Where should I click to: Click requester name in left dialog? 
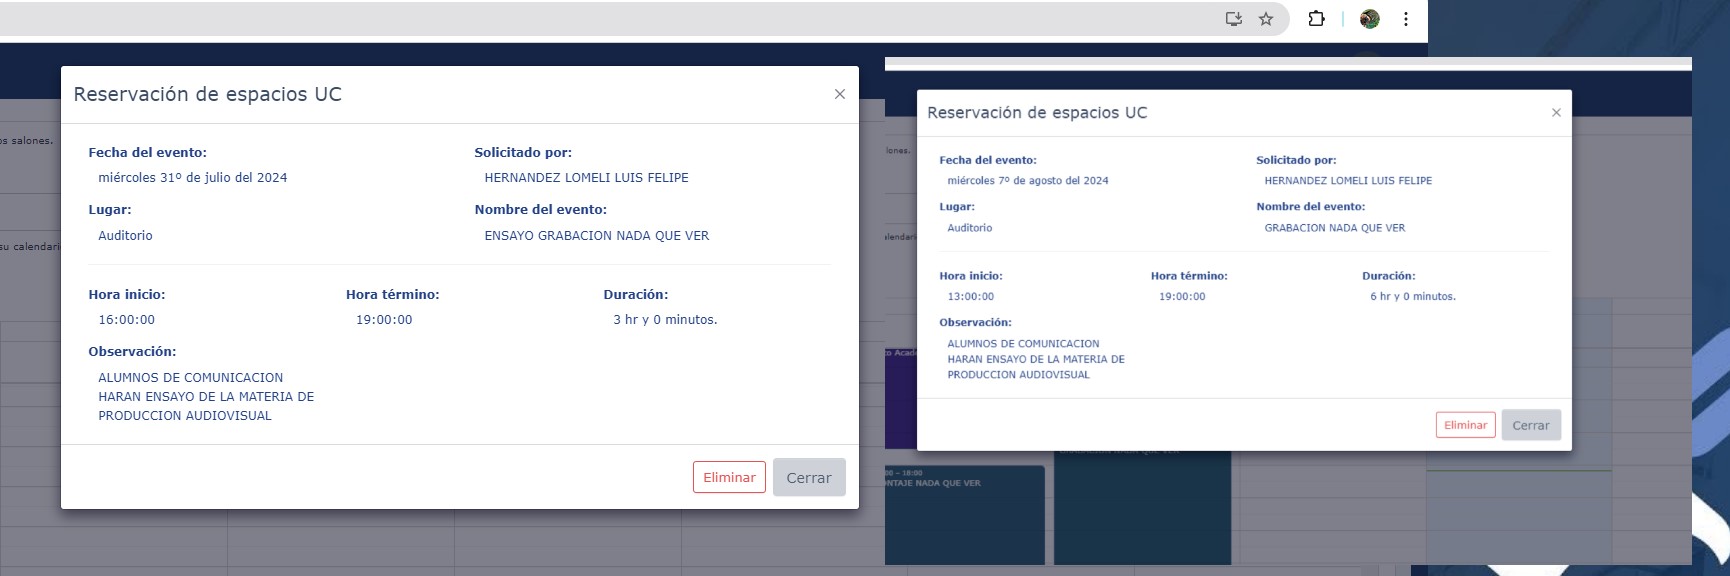click(586, 178)
